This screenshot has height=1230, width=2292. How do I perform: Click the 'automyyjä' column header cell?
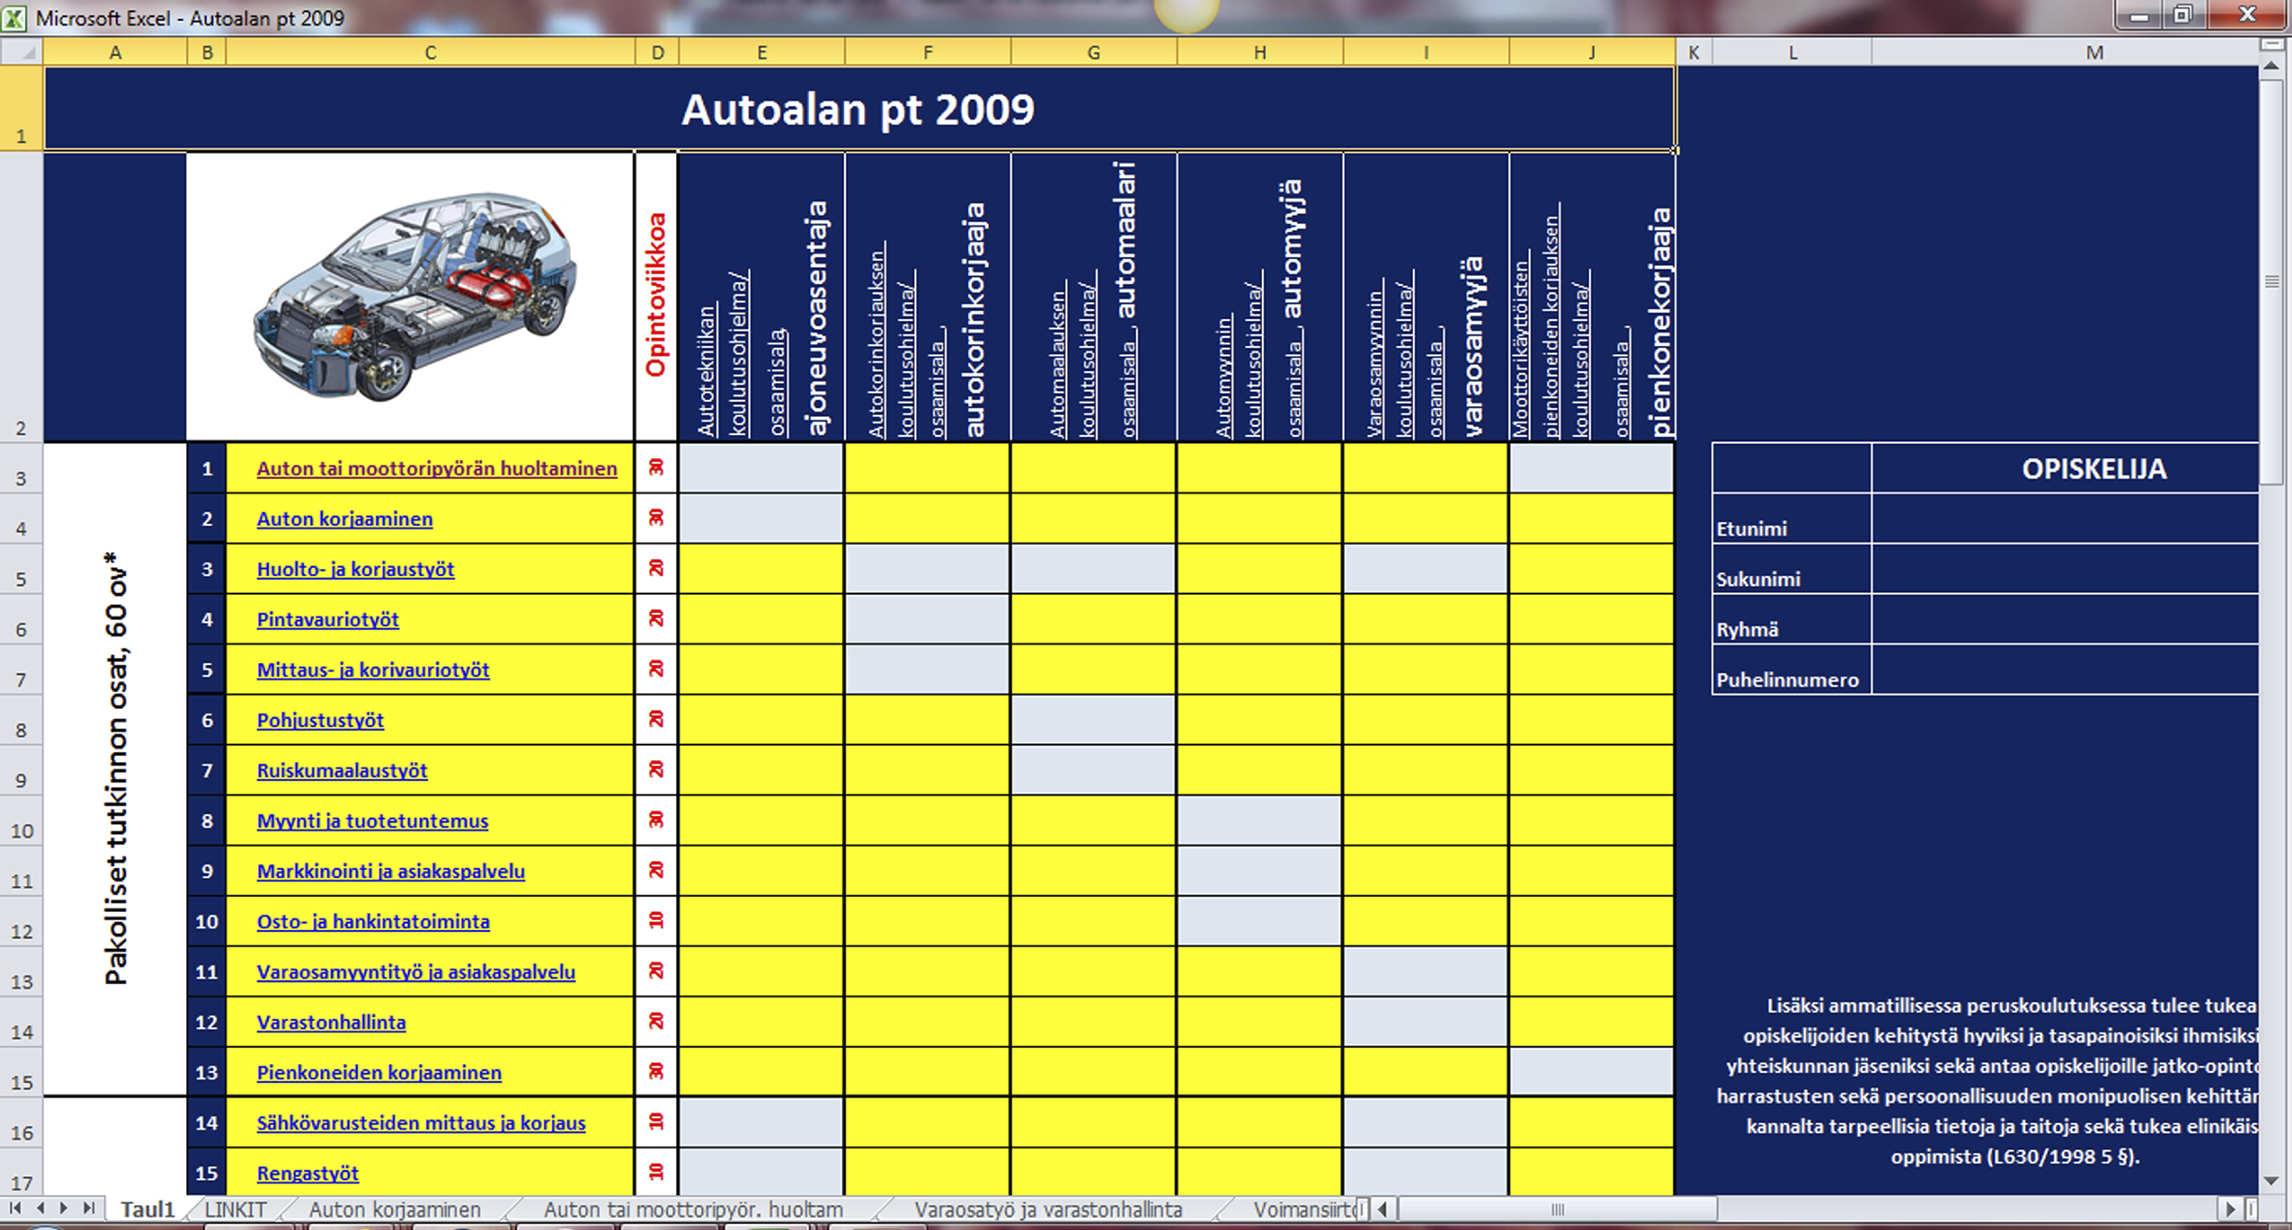pyautogui.click(x=1260, y=296)
